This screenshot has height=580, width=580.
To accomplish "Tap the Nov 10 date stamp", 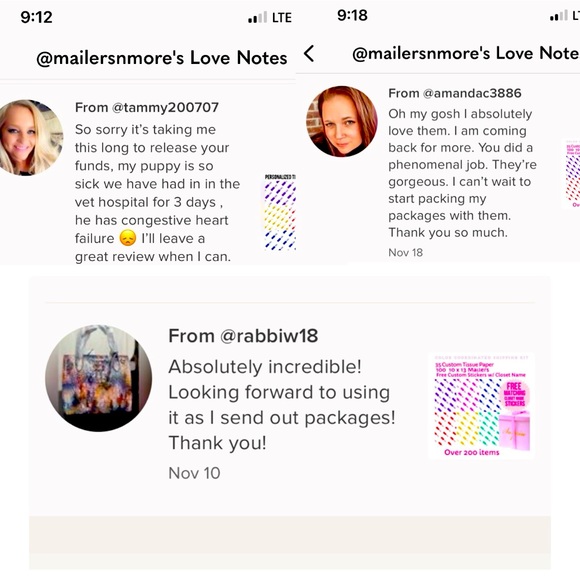I will click(194, 473).
